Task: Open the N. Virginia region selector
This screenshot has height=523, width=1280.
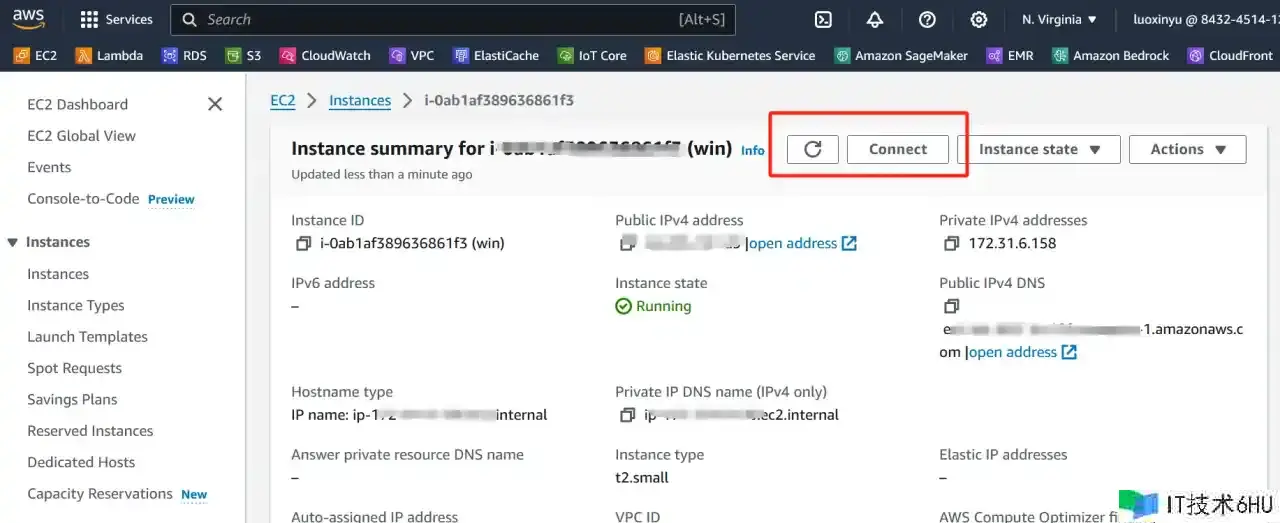Action: point(1059,20)
